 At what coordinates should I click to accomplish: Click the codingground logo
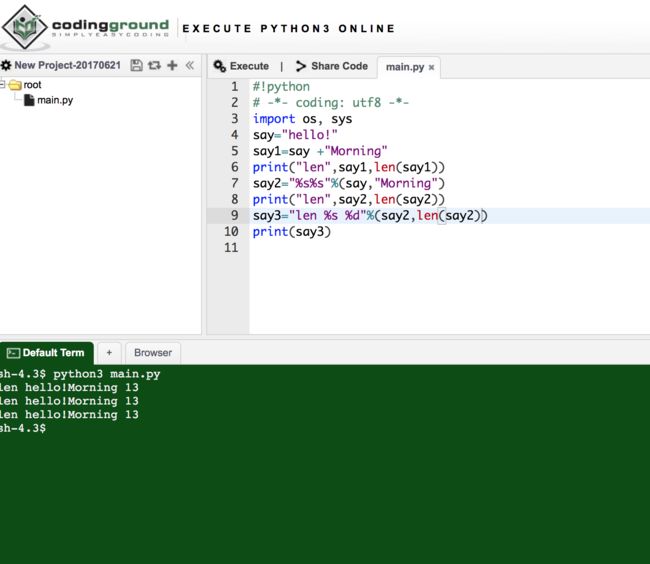85,27
